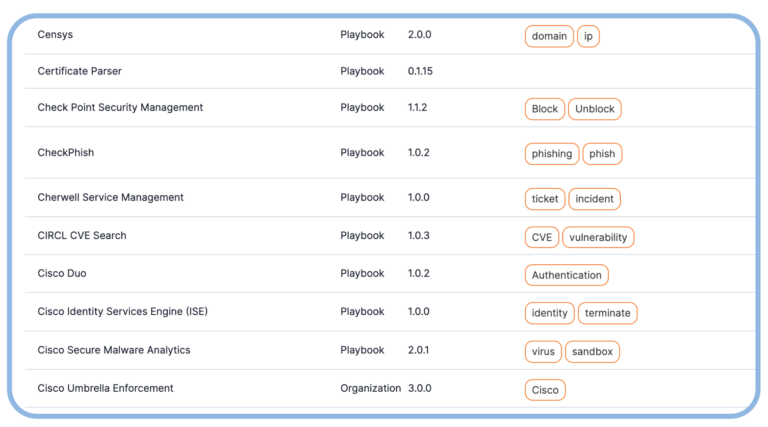Screen dimensions: 768x427
Task: Select the identity tag
Action: click(x=550, y=313)
